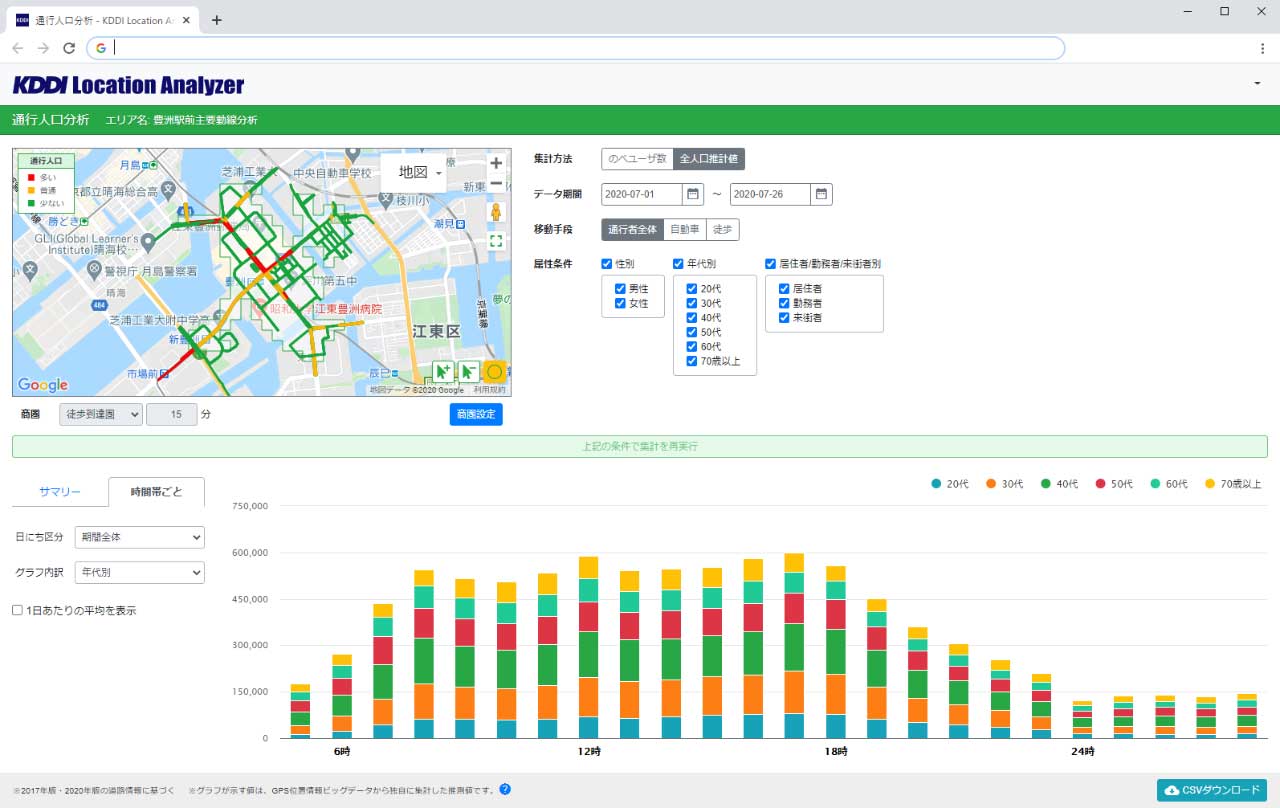Select 通行者全体 movement mode
The image size is (1280, 808).
coord(632,229)
